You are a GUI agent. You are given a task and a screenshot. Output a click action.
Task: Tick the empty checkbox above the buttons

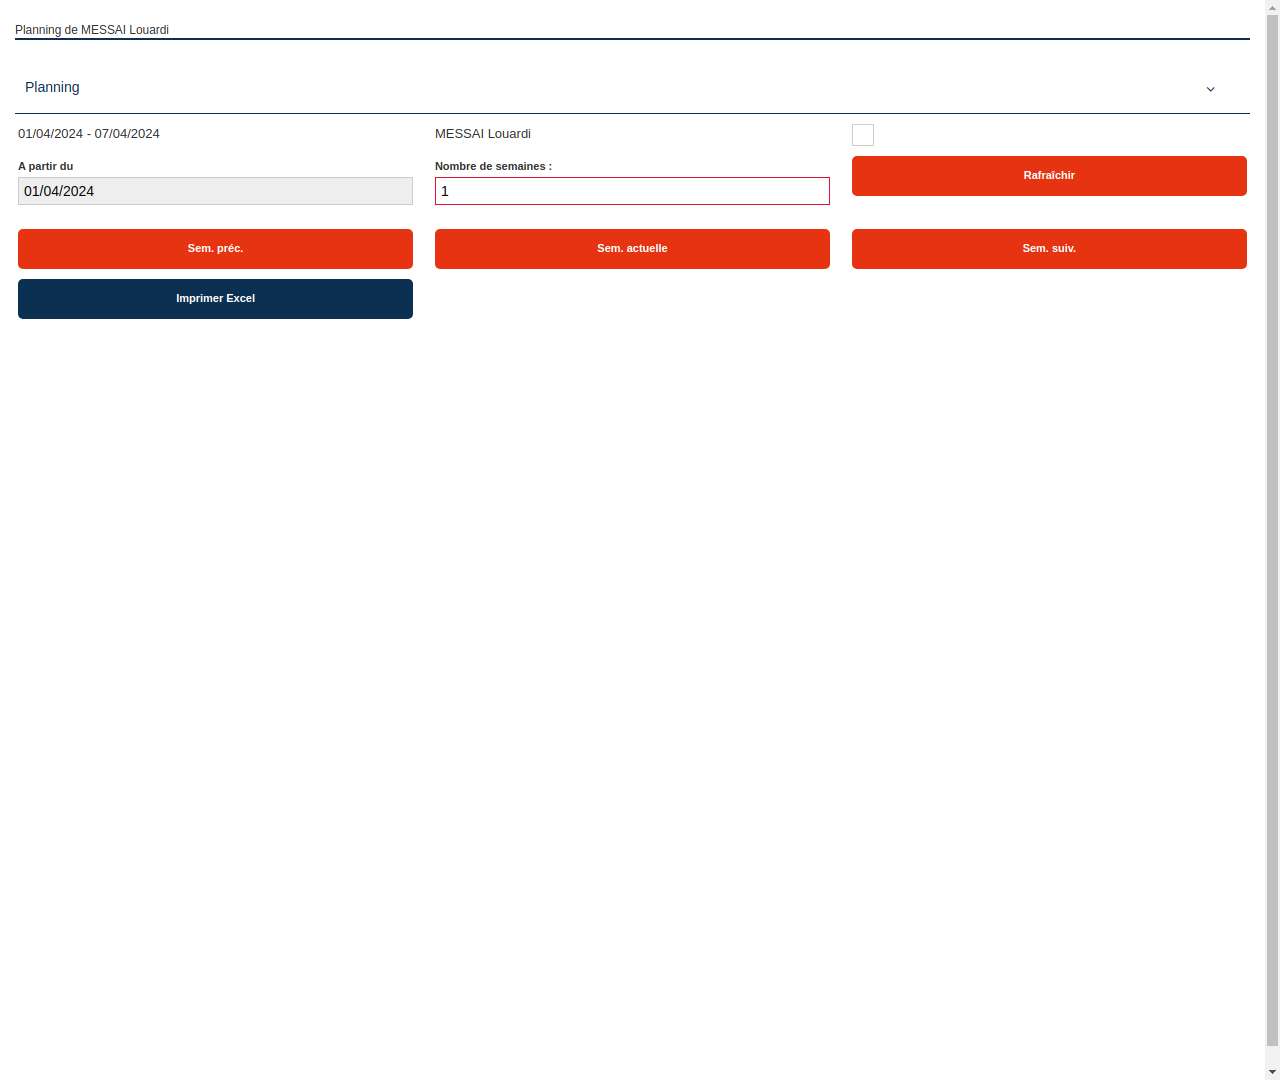862,135
